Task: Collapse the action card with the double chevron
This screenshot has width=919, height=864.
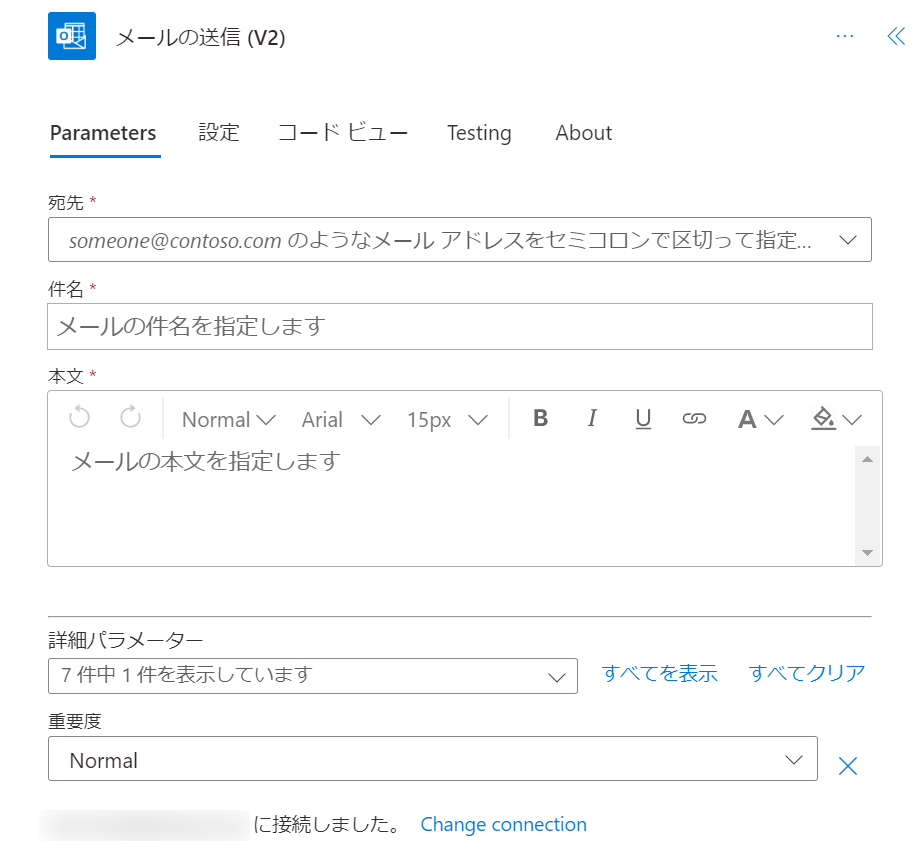Action: [895, 35]
